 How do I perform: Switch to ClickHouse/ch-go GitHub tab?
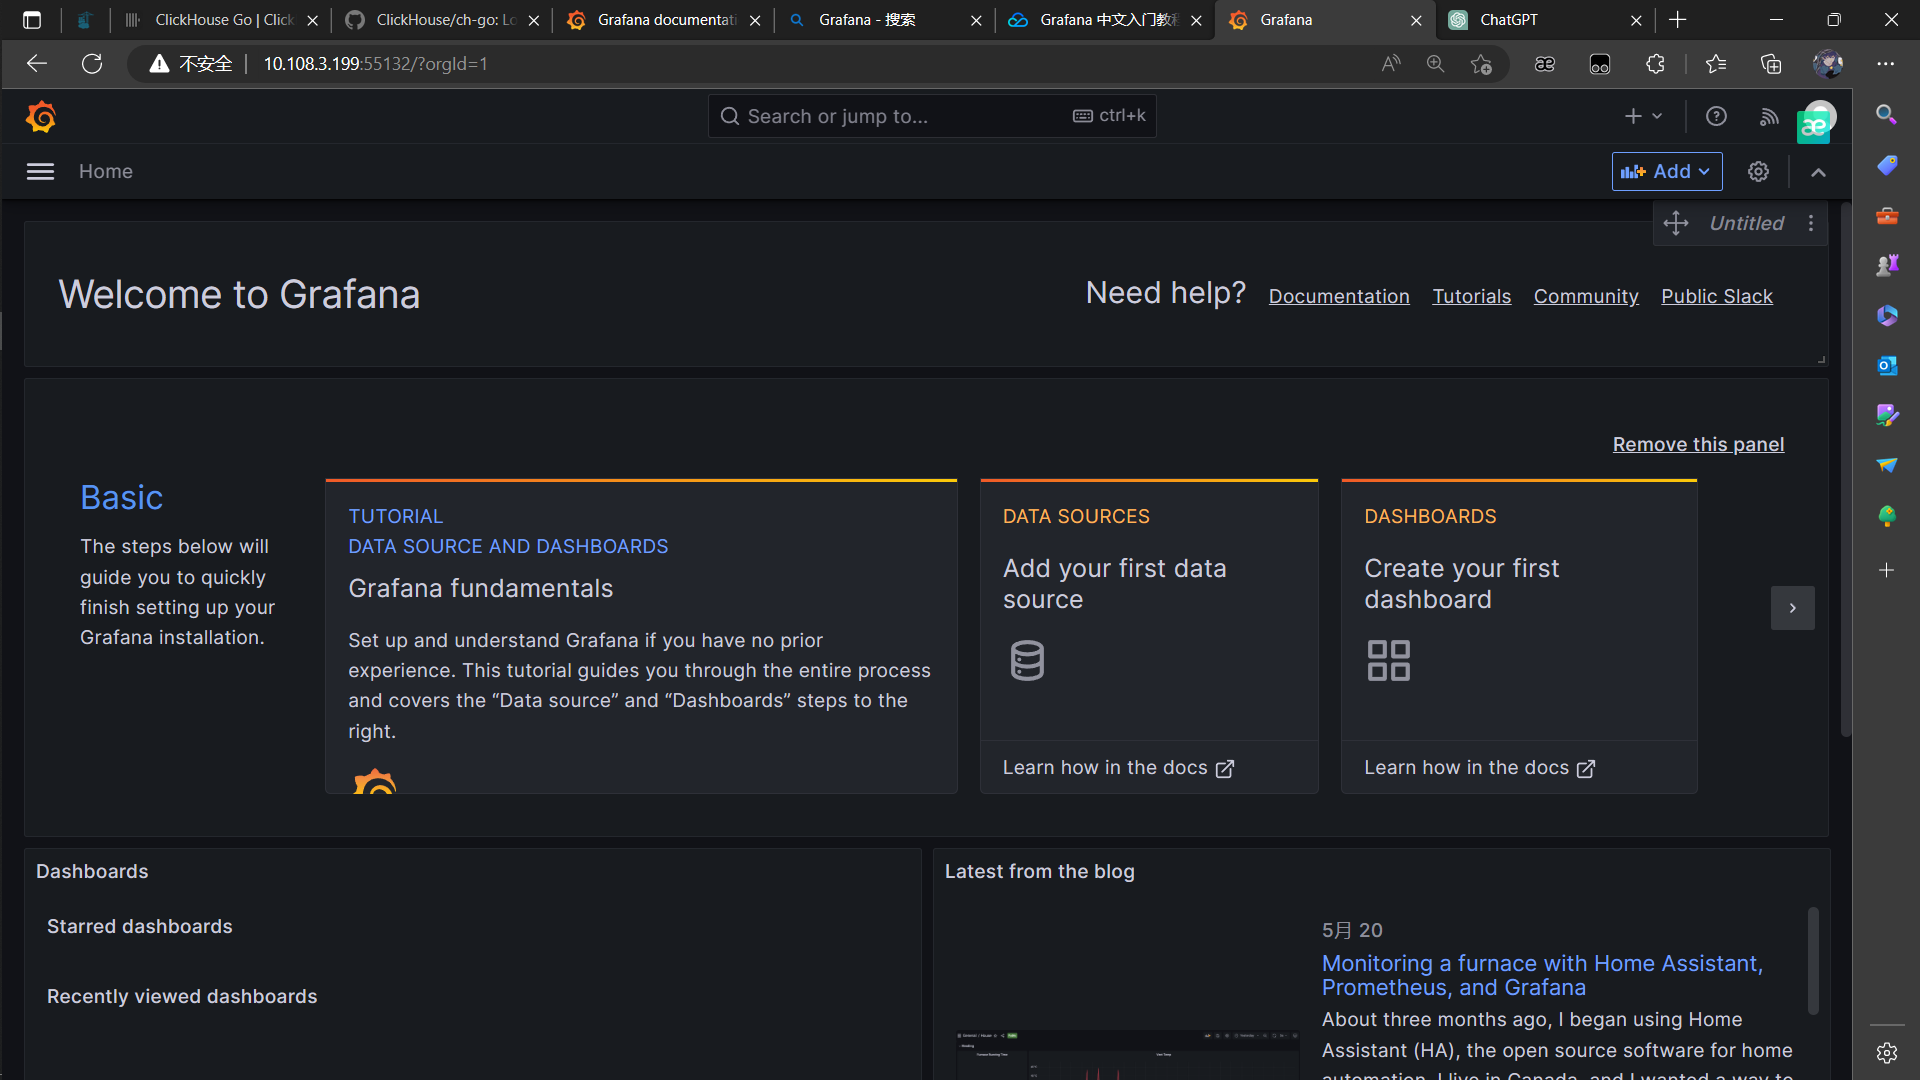coord(440,20)
